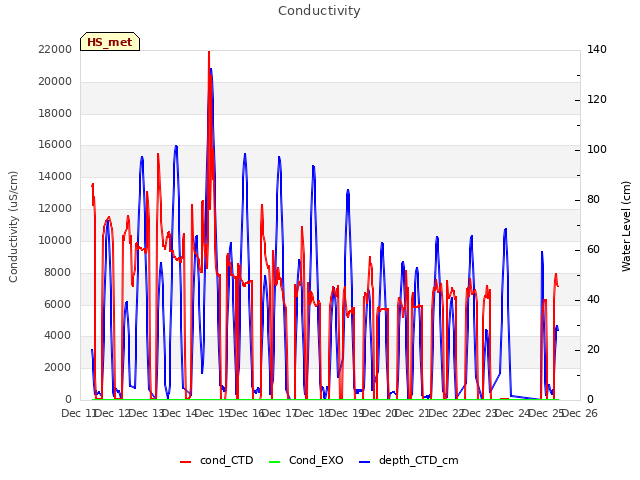Click the 140 water level tick label

(597, 49)
